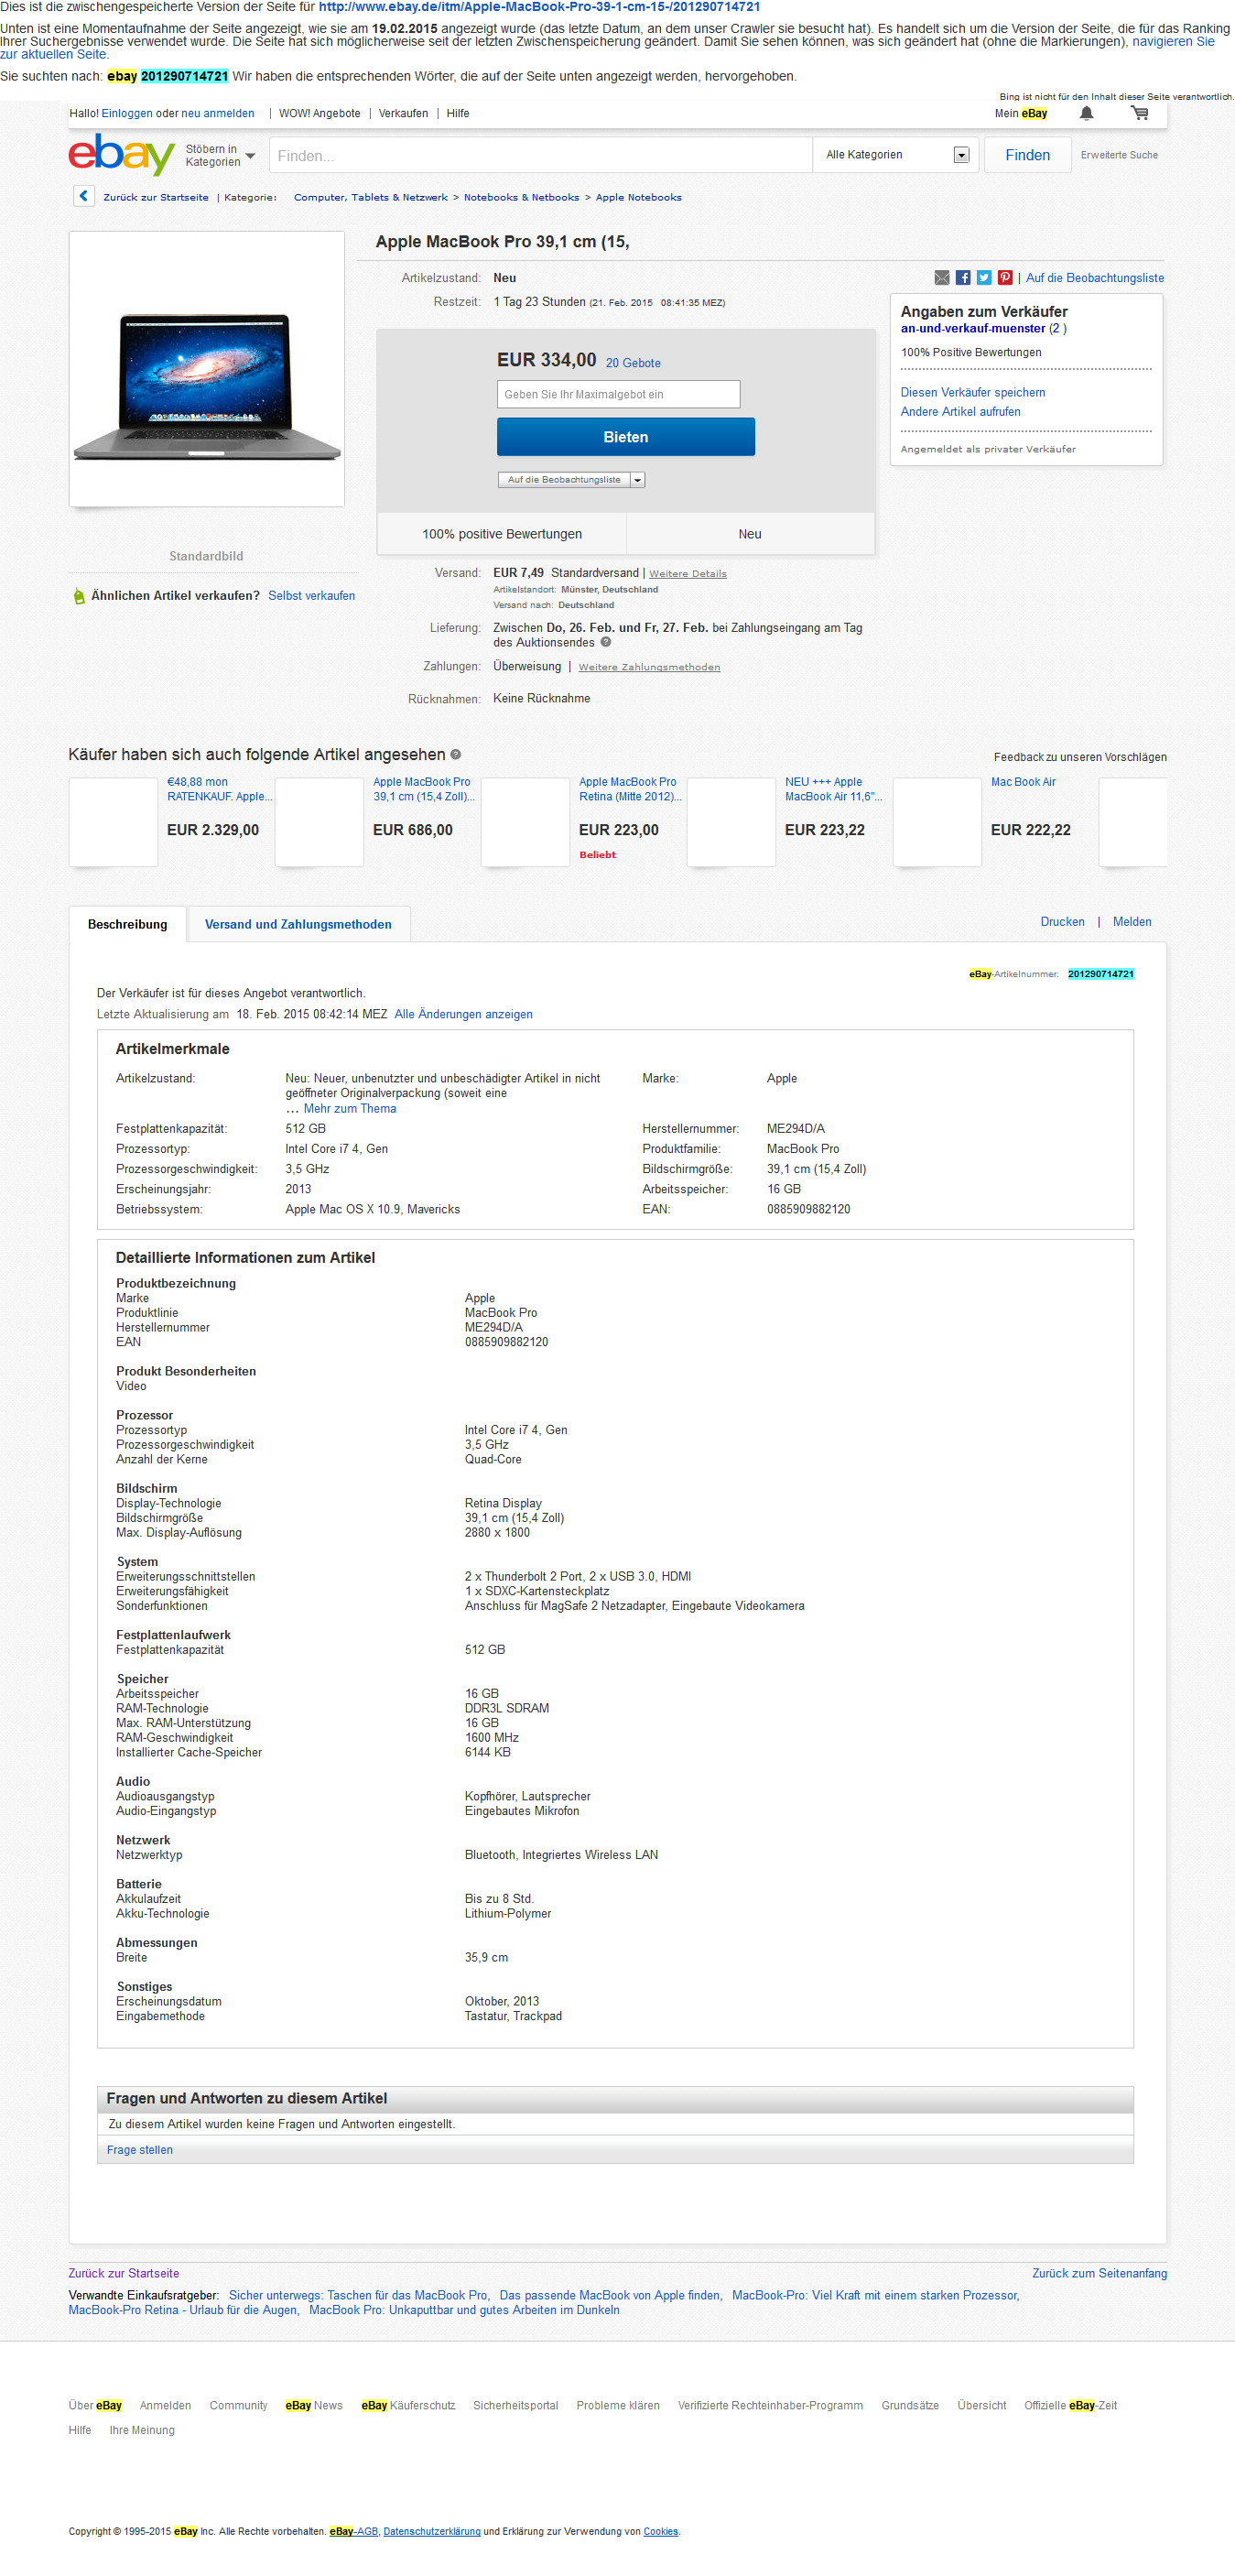Click 'Diesen Verkäufer speichern' link
Screen dimensions: 1235x2576
[972, 392]
